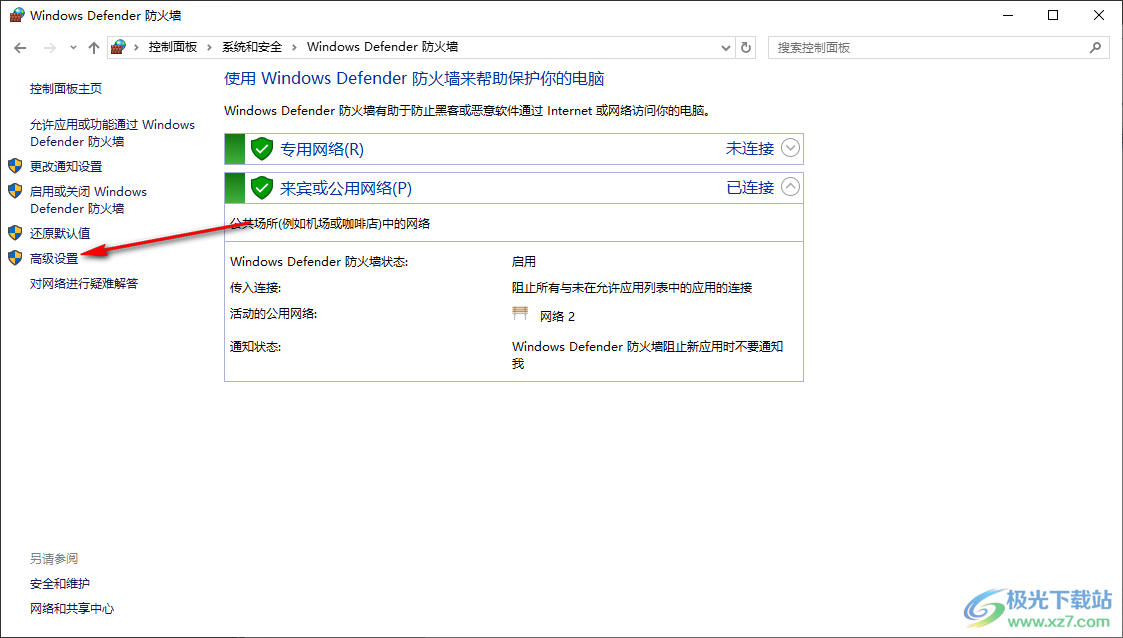Open 对网络进行疑难解答 link
The height and width of the screenshot is (638, 1123).
(x=84, y=284)
